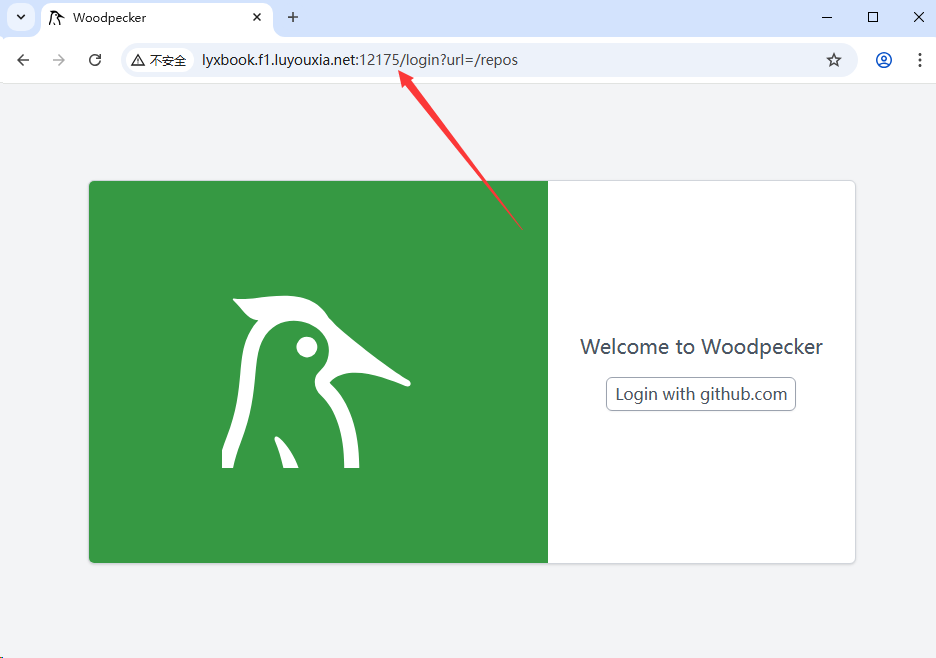This screenshot has height=658, width=936.
Task: Reload the Woodpecker login page
Action: pyautogui.click(x=95, y=60)
